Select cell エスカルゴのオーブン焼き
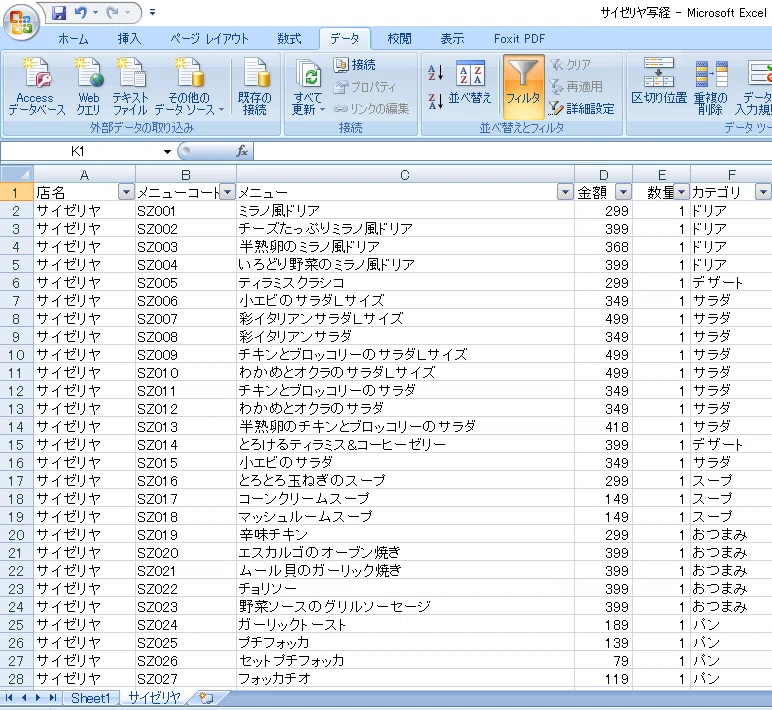This screenshot has height=710, width=772. point(405,552)
